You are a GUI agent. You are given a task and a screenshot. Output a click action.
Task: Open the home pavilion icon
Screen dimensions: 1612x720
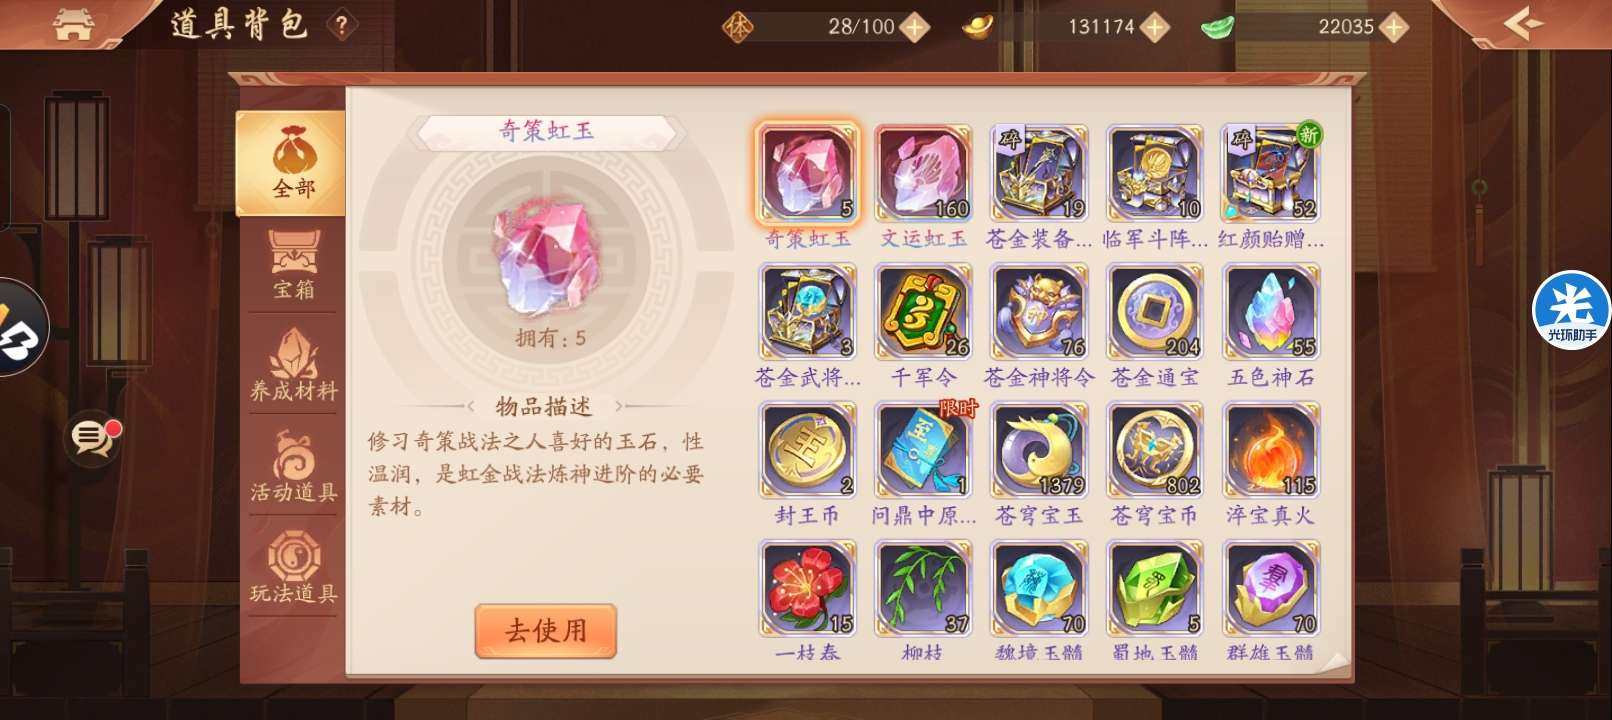[x=73, y=25]
